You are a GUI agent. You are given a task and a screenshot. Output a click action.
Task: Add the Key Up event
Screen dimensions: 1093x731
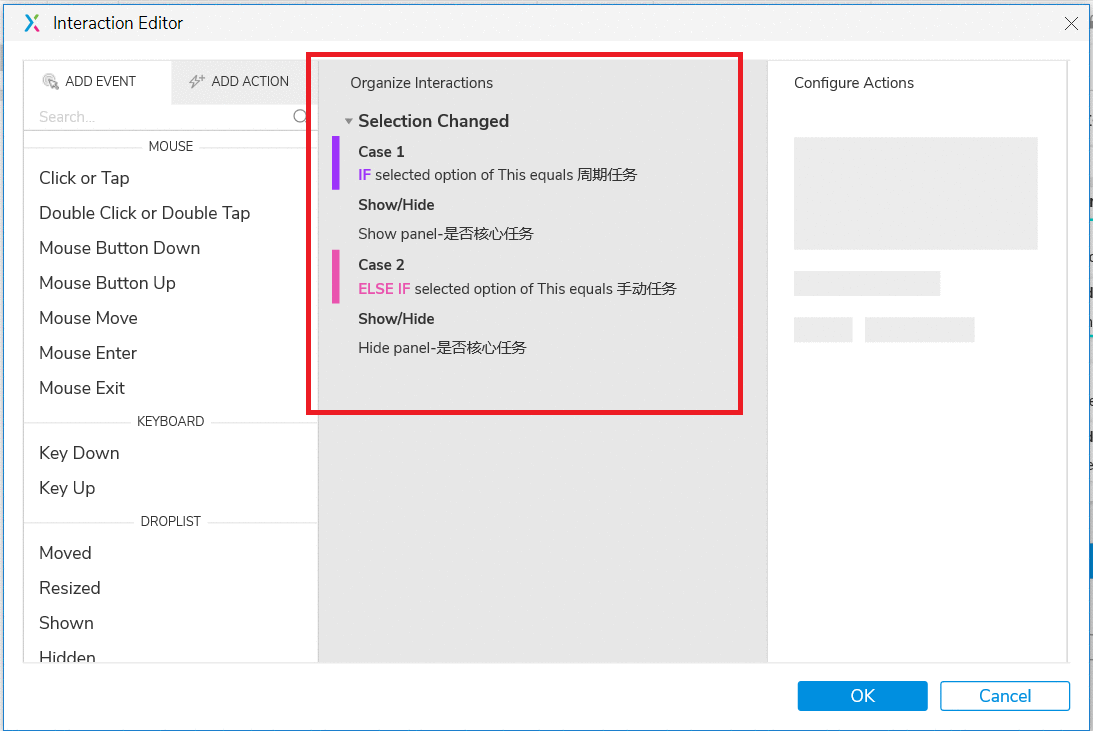[x=67, y=488]
